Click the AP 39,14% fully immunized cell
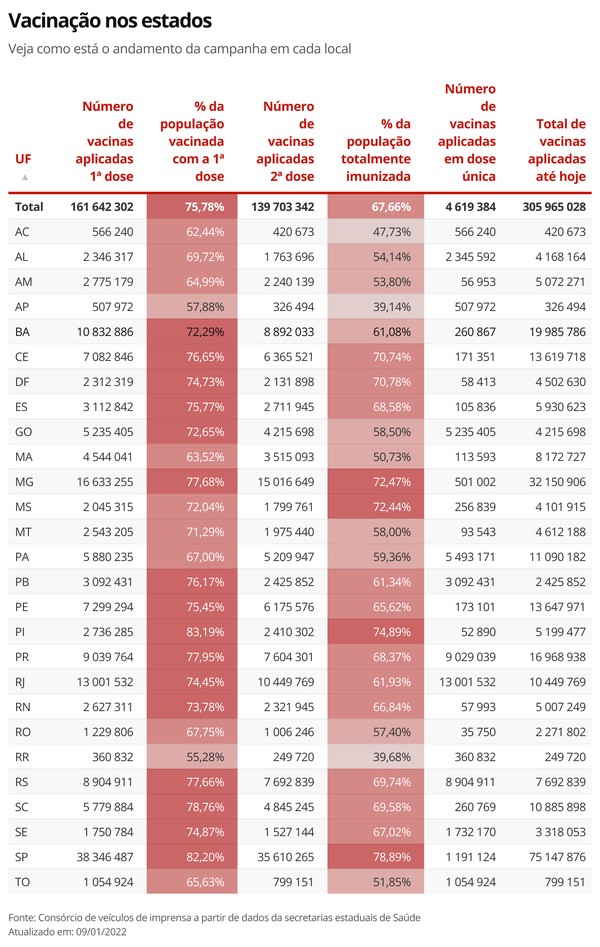Viewport: 600px width, 947px height. coord(376,307)
